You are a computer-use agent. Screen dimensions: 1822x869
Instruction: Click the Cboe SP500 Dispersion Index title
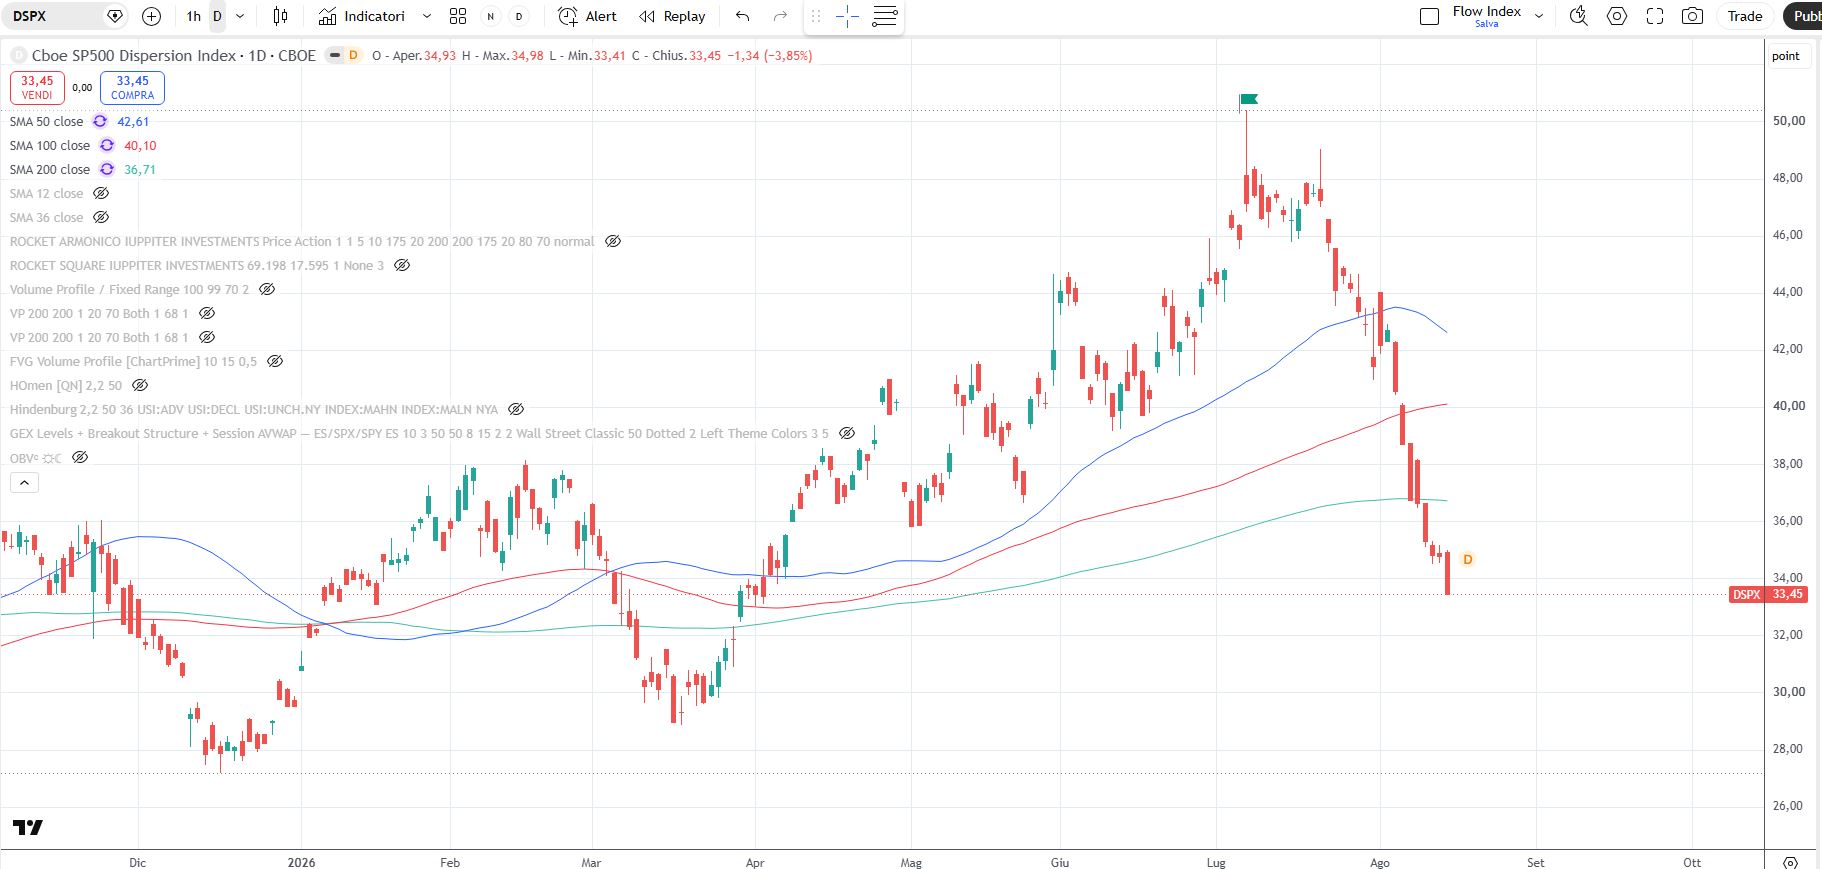(133, 55)
